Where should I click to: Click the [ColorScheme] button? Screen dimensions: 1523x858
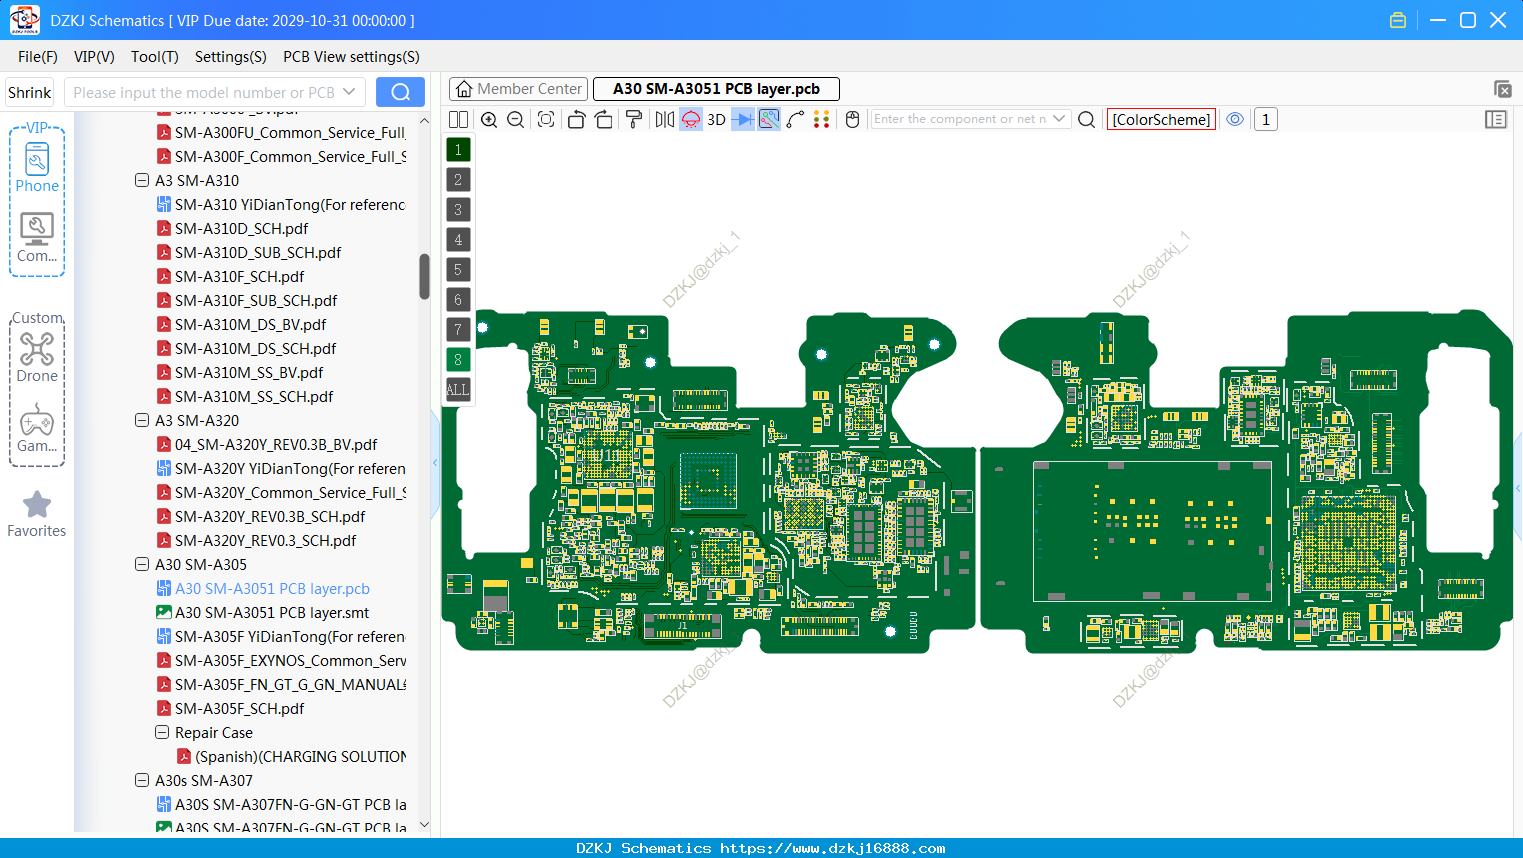[x=1161, y=119]
